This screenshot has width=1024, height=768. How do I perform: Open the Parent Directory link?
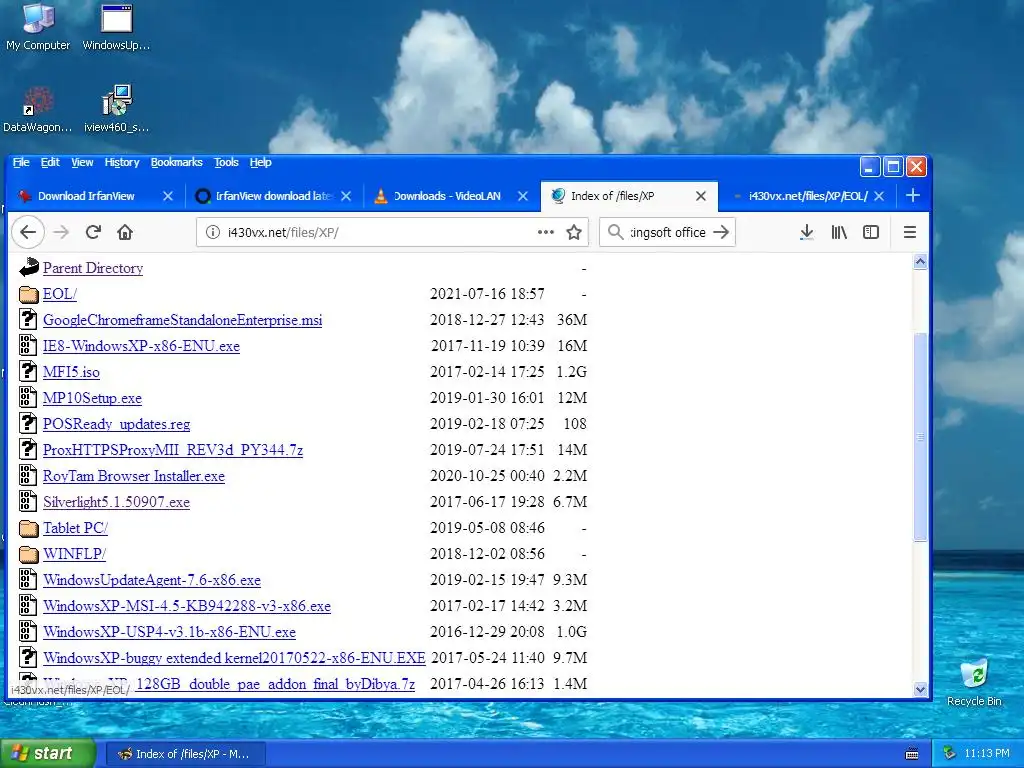click(93, 268)
